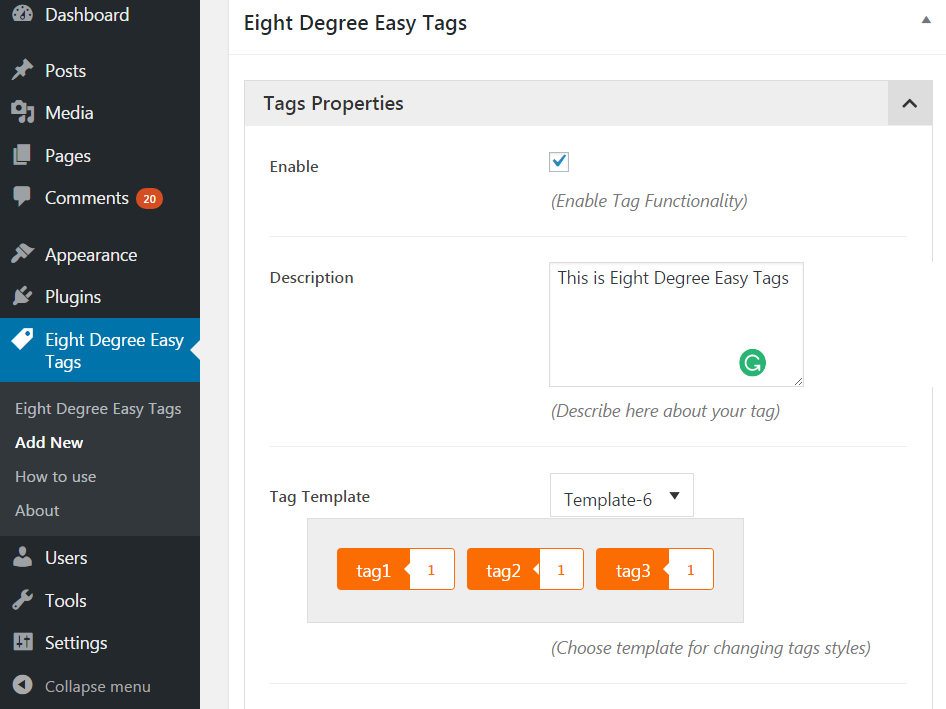Viewport: 946px width, 709px height.
Task: Open the Tag Template dropdown
Action: tap(621, 495)
